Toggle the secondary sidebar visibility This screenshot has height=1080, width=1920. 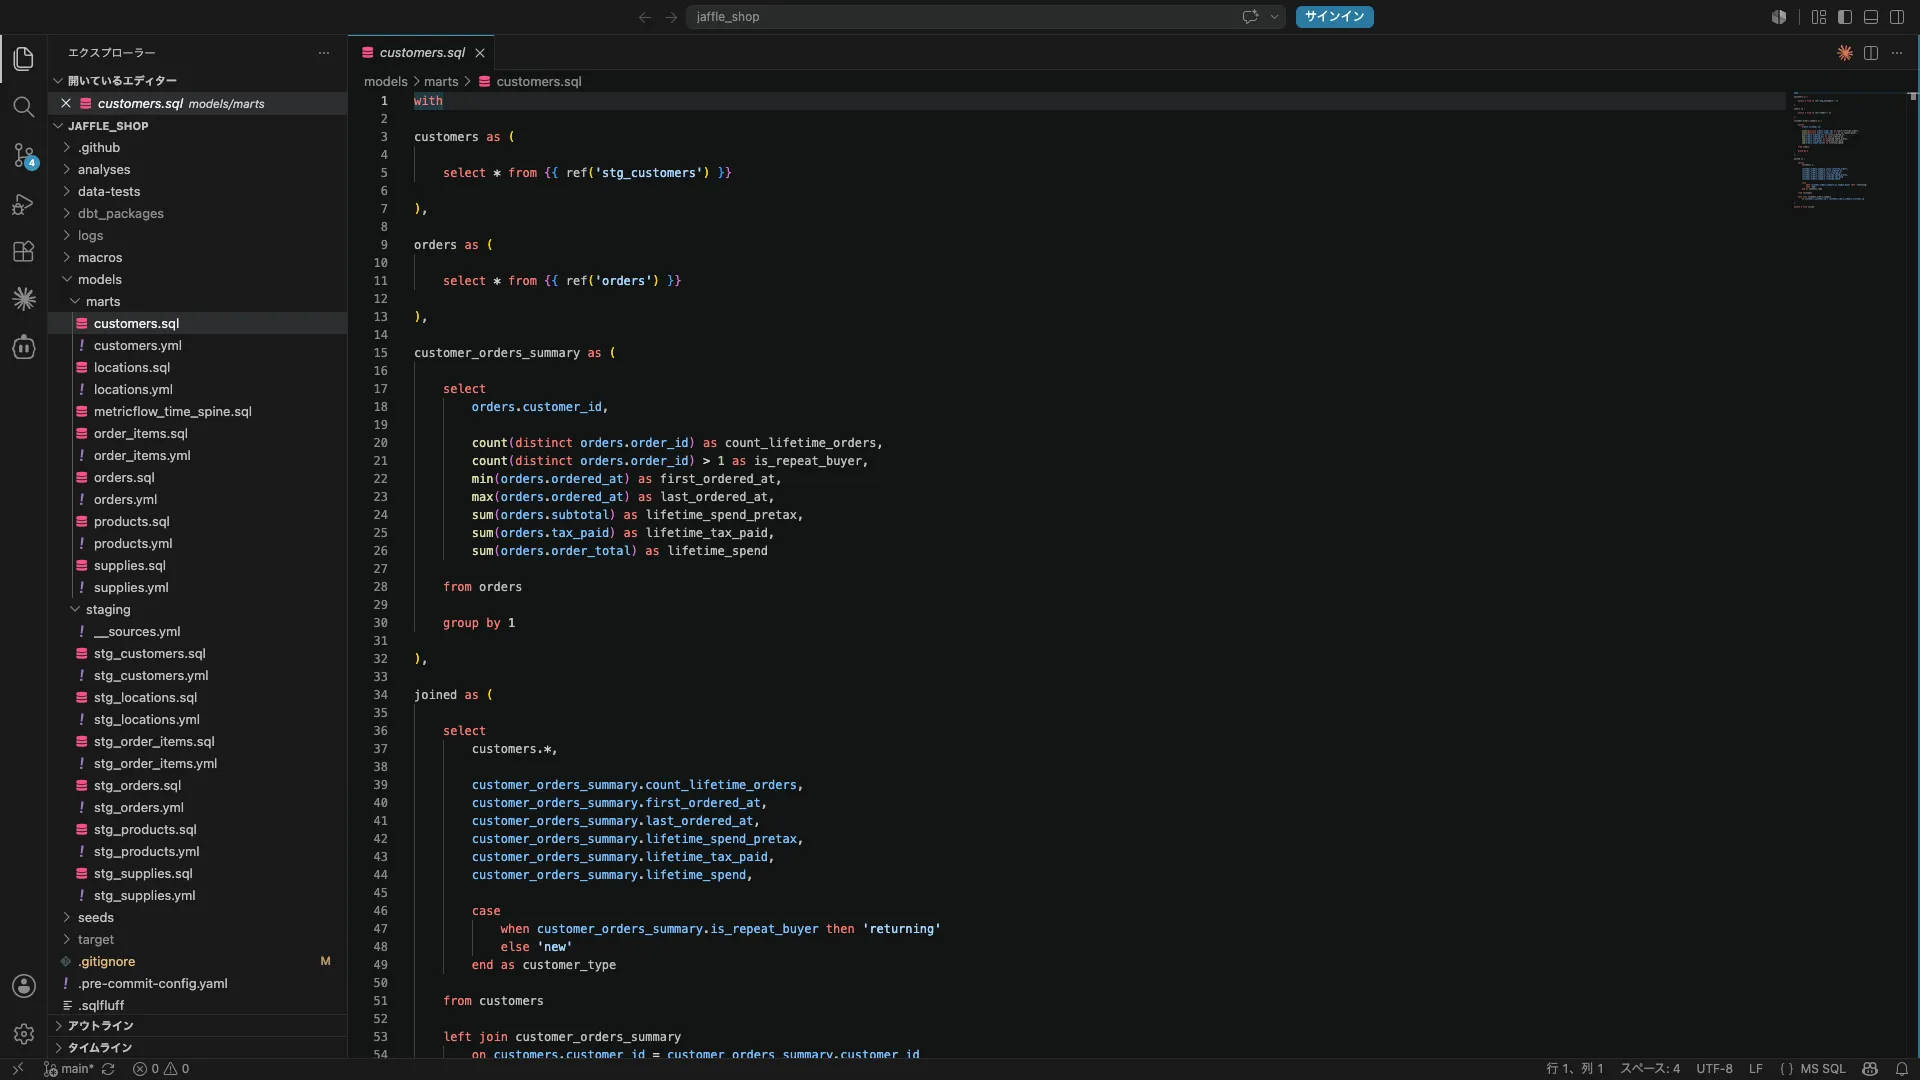click(1897, 17)
